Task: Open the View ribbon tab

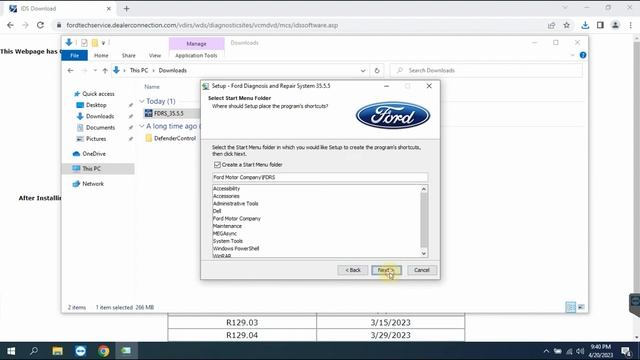Action: pos(155,56)
